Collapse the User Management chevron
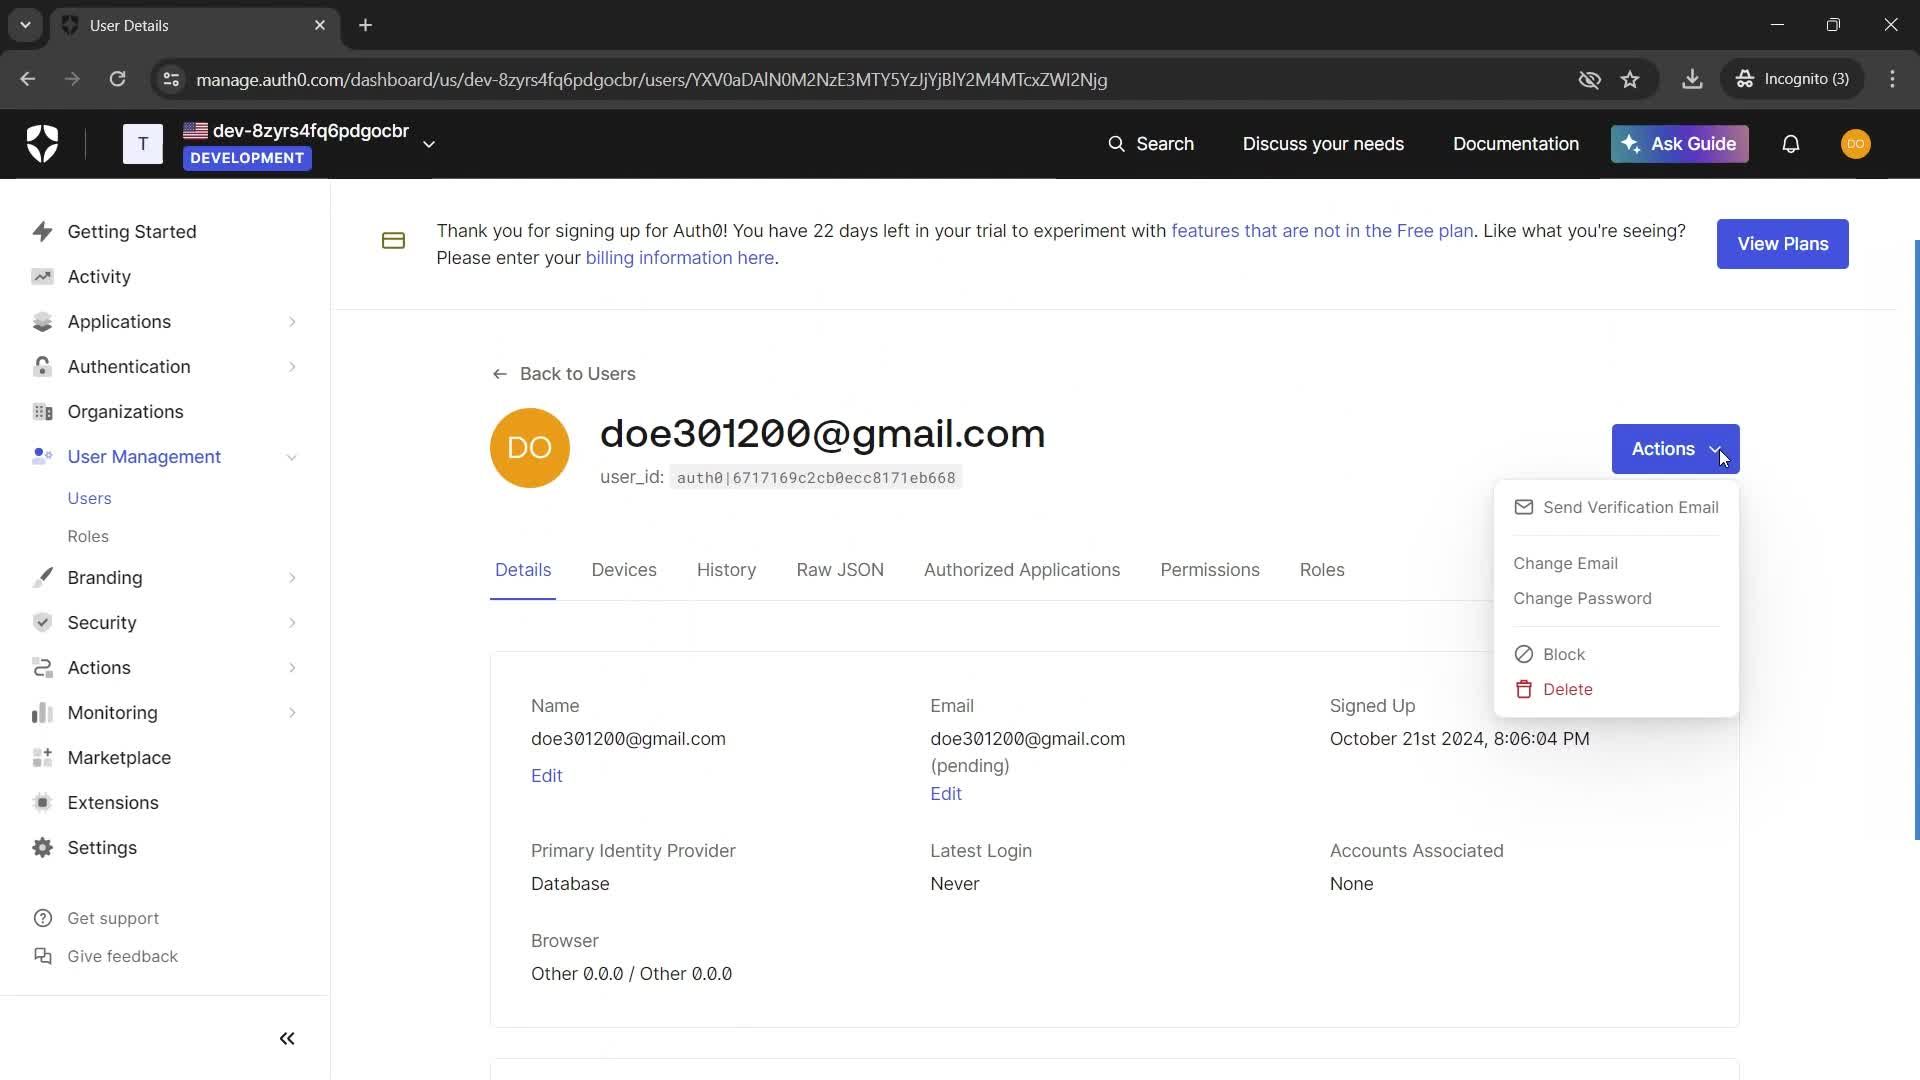Image resolution: width=1920 pixels, height=1080 pixels. click(292, 457)
